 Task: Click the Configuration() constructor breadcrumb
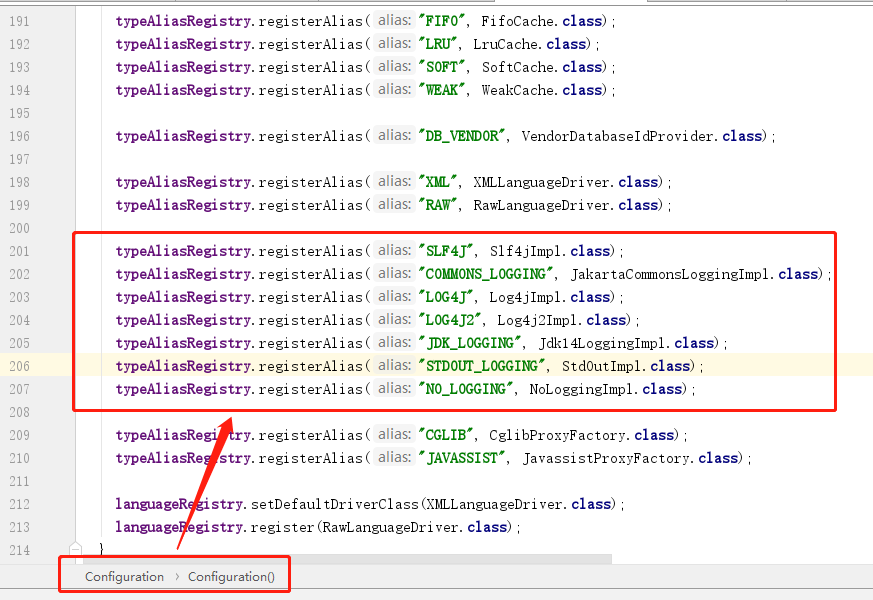(231, 577)
